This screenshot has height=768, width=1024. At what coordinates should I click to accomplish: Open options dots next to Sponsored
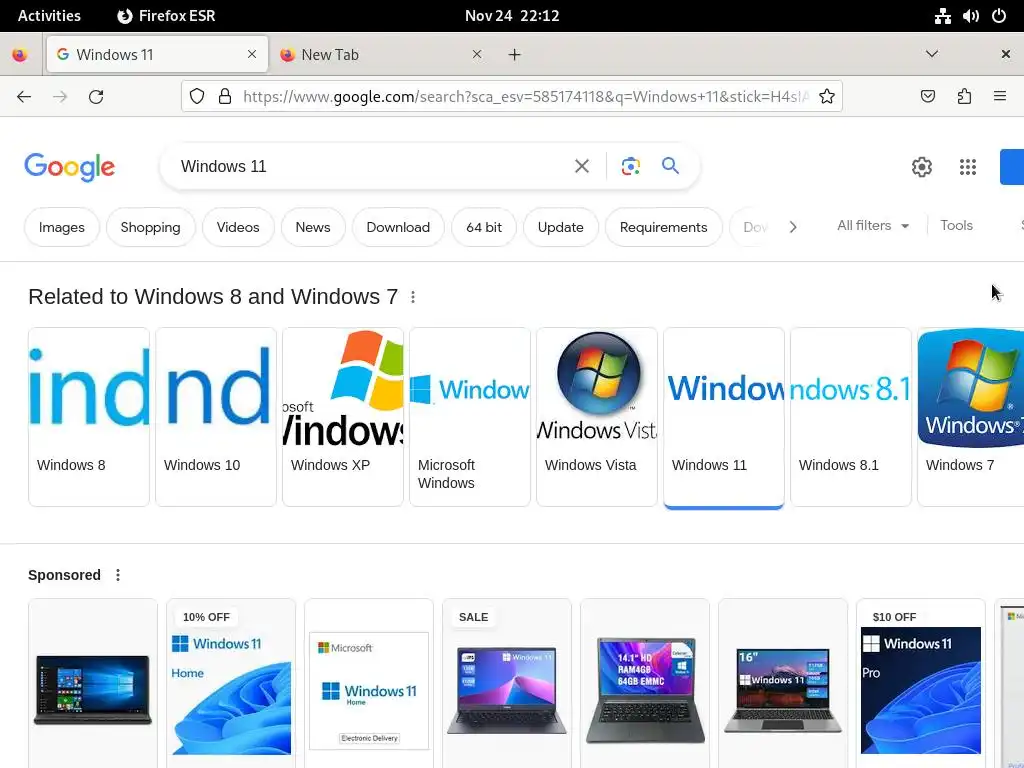tap(118, 575)
